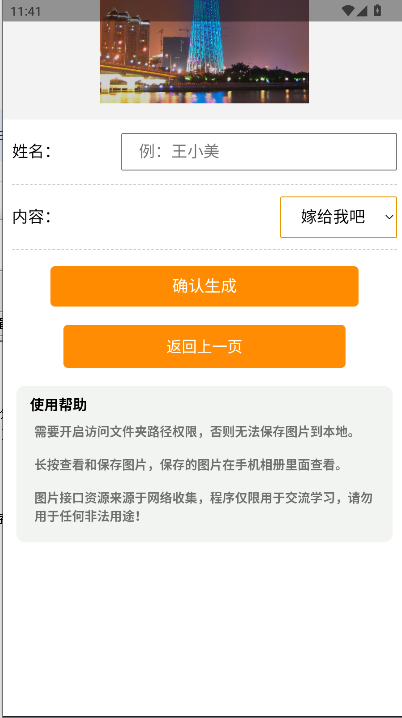The width and height of the screenshot is (402, 718).
Task: Click the gray banner area left of image
Action: [52, 69]
